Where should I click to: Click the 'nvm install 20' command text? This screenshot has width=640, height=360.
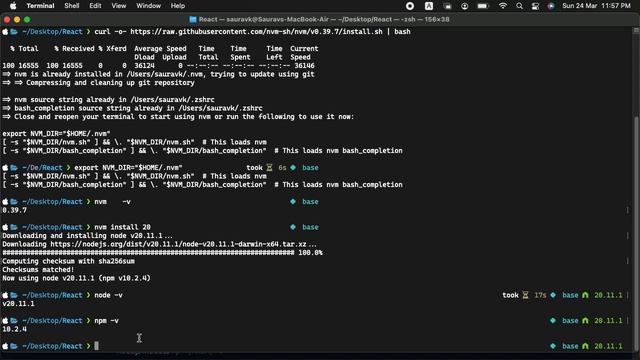(122, 227)
